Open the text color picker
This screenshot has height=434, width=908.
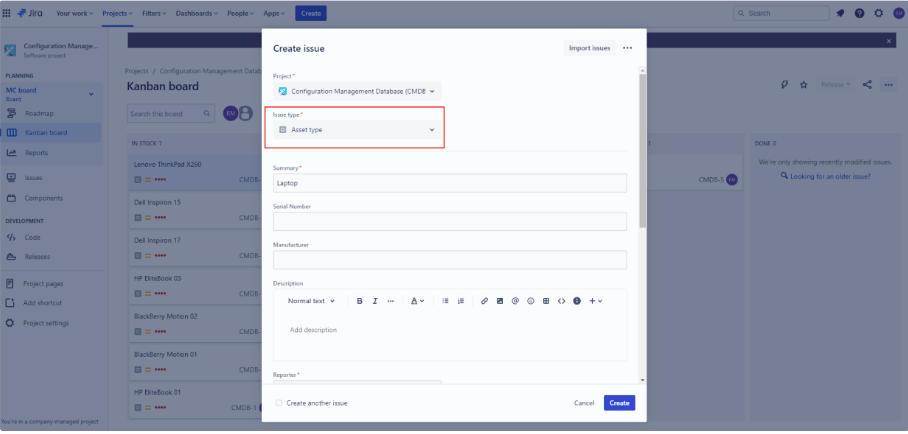click(417, 301)
